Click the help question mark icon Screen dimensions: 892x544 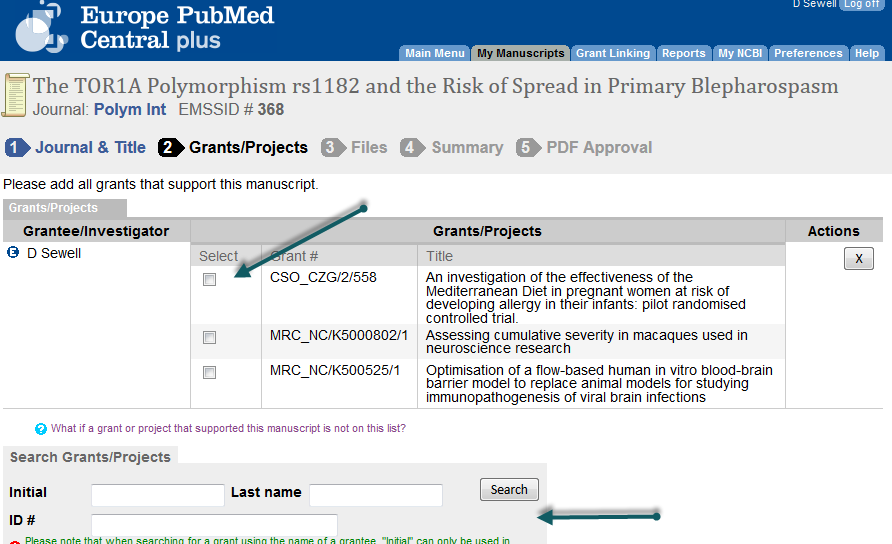(41, 429)
